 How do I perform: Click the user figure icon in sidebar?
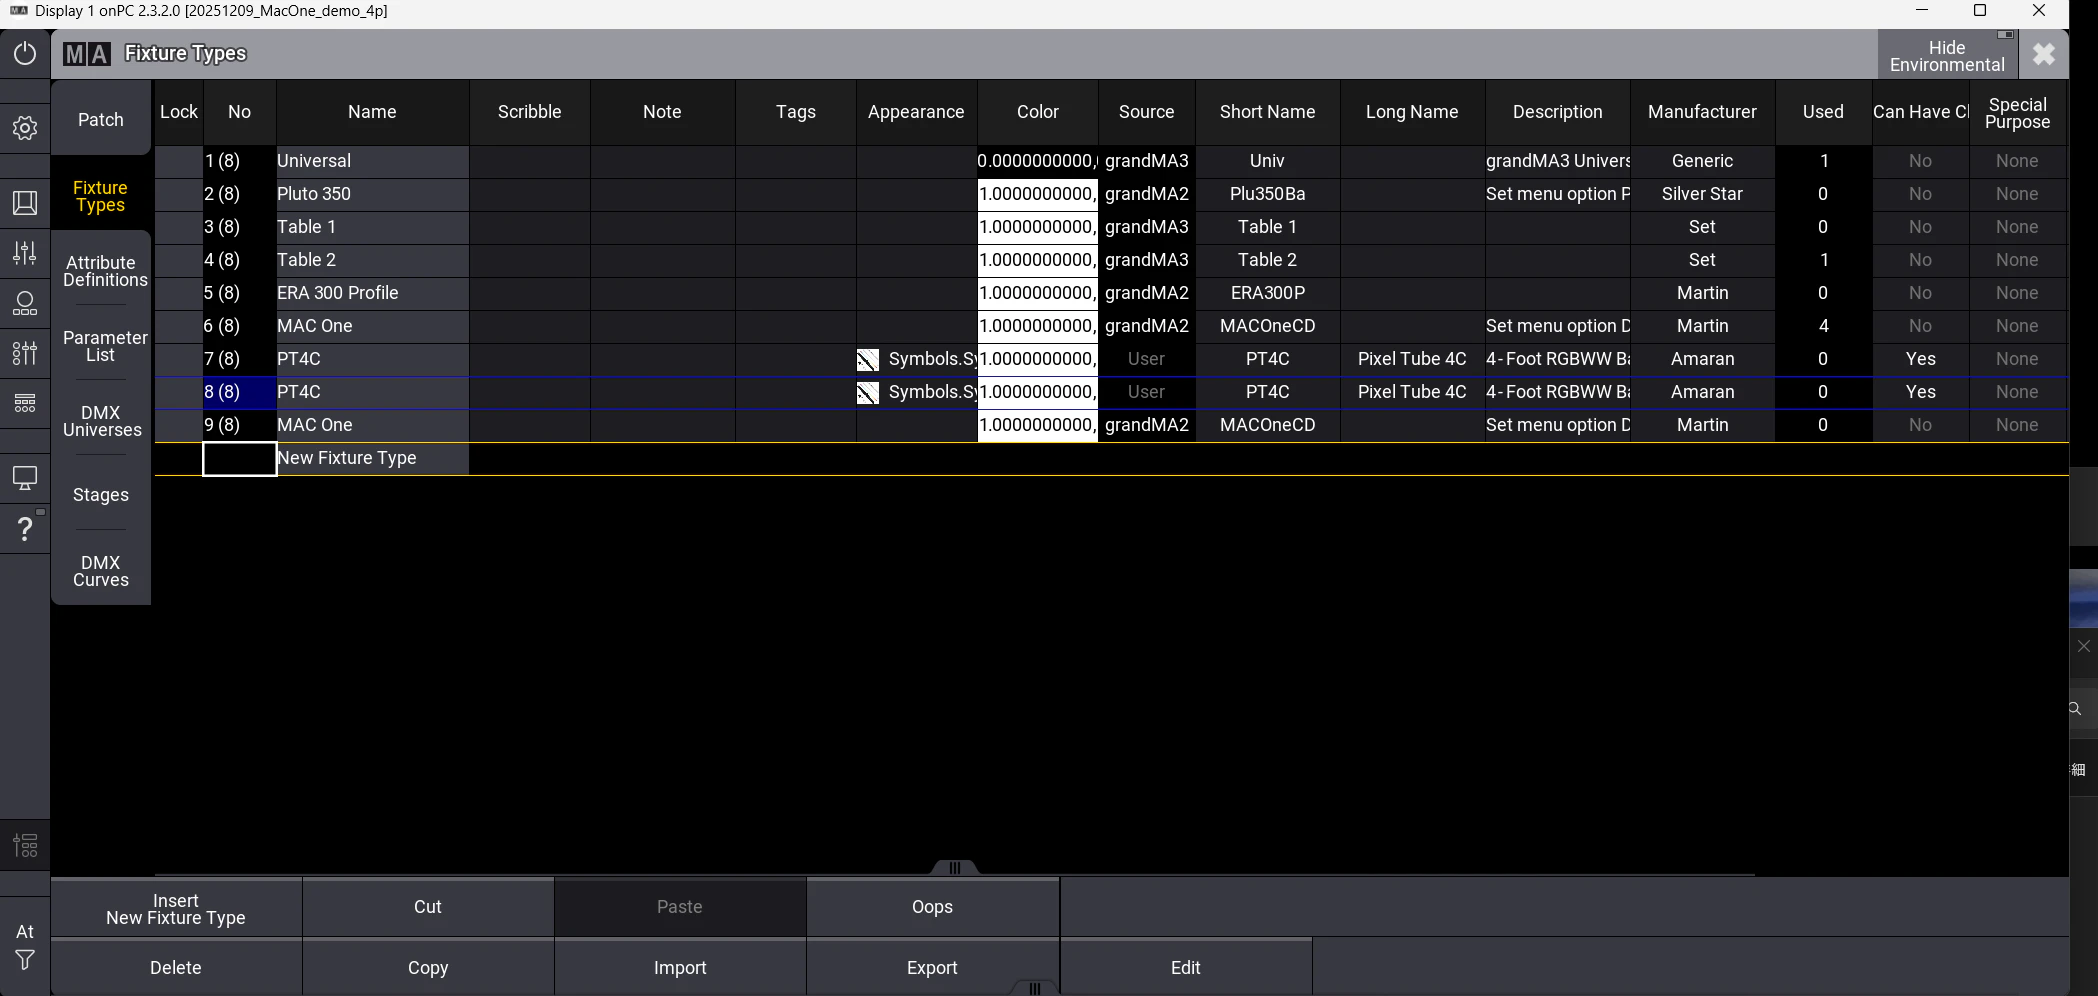pos(25,303)
